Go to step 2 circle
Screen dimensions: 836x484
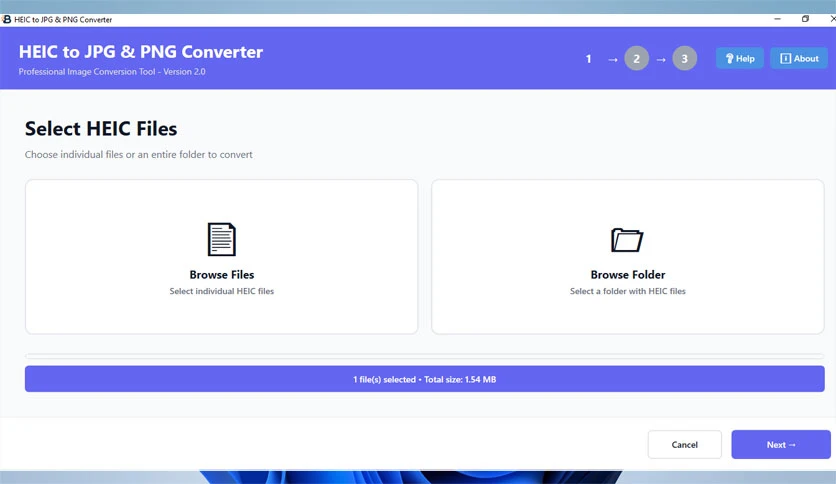click(637, 59)
